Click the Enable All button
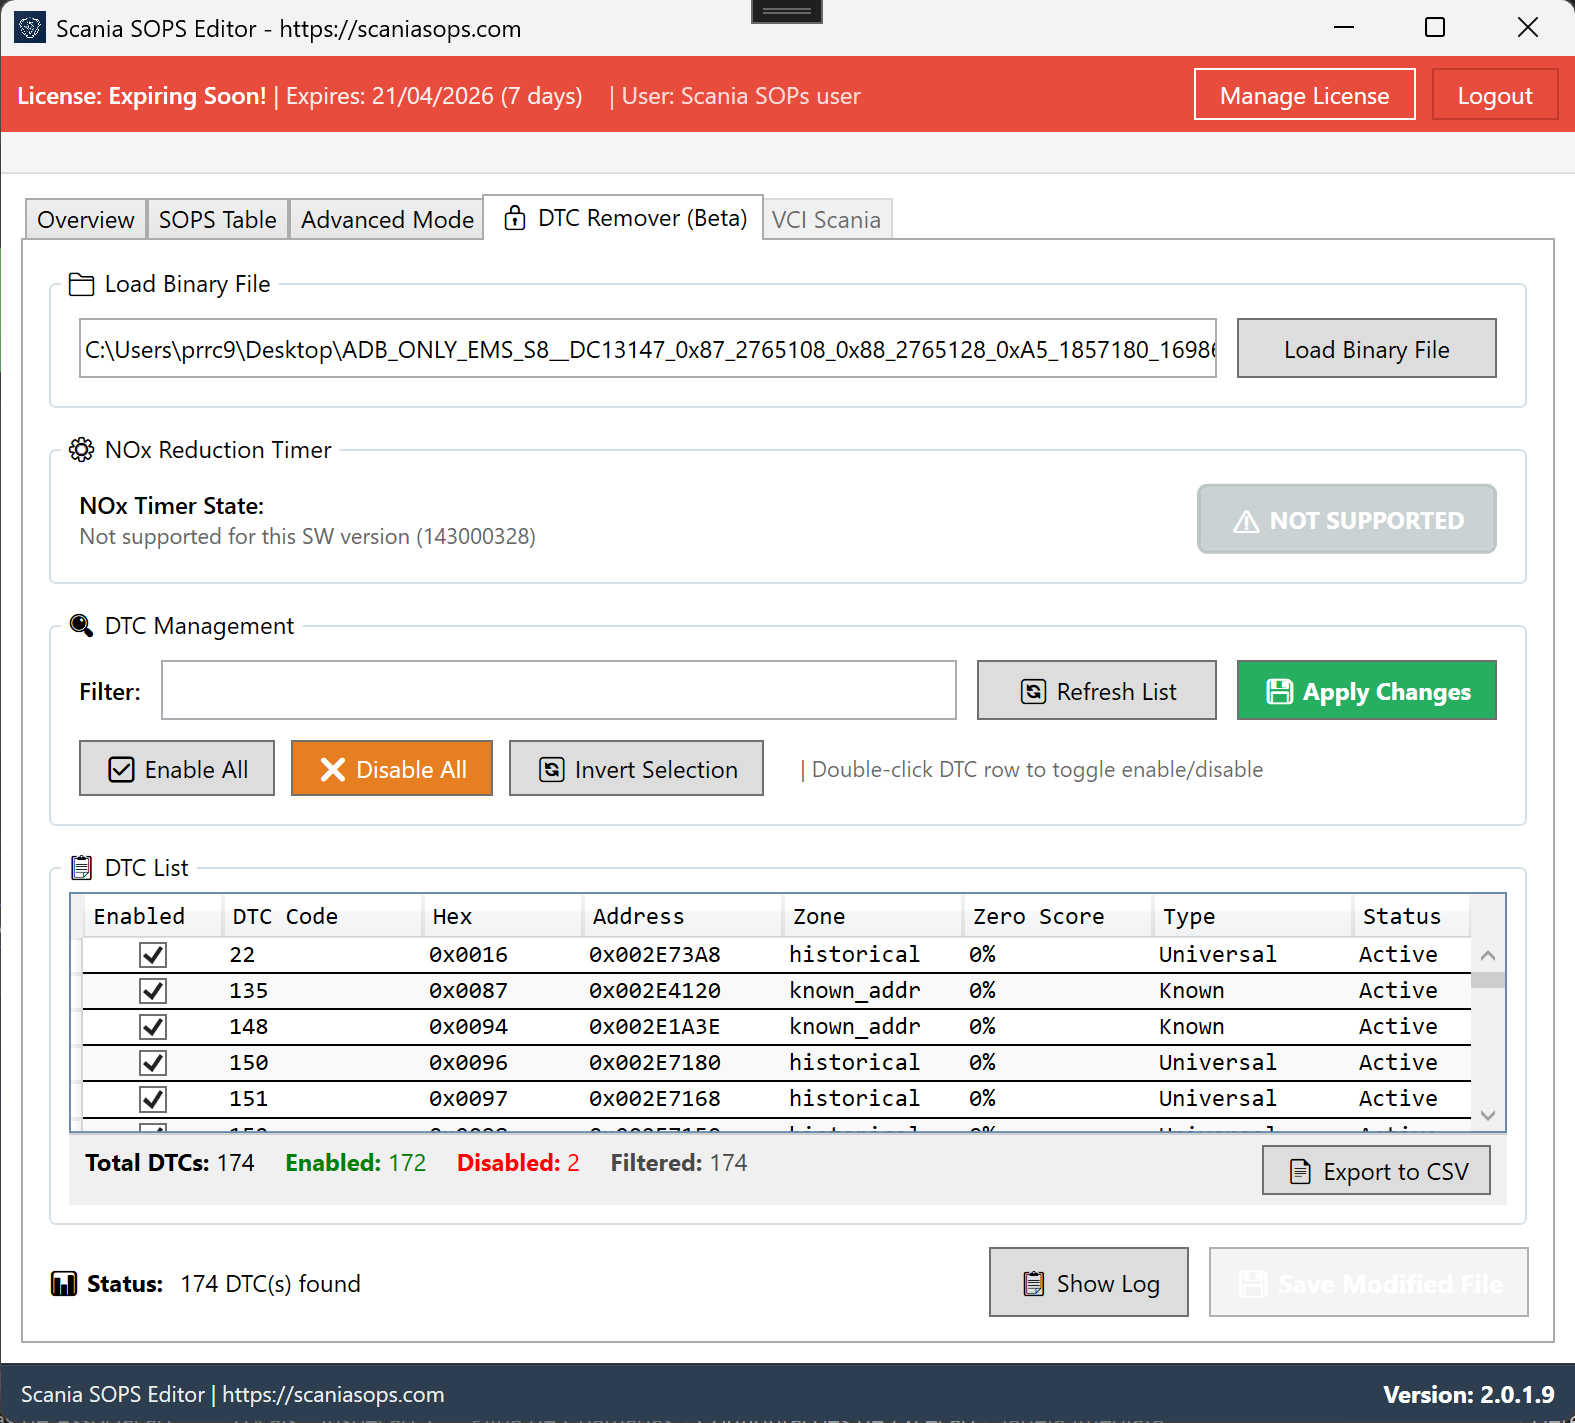This screenshot has height=1423, width=1575. (x=177, y=769)
